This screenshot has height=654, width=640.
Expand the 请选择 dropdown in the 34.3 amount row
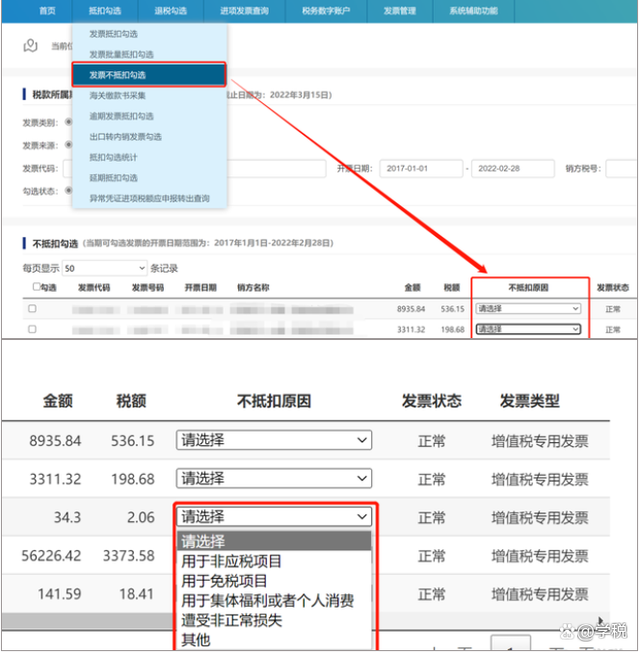point(274,517)
